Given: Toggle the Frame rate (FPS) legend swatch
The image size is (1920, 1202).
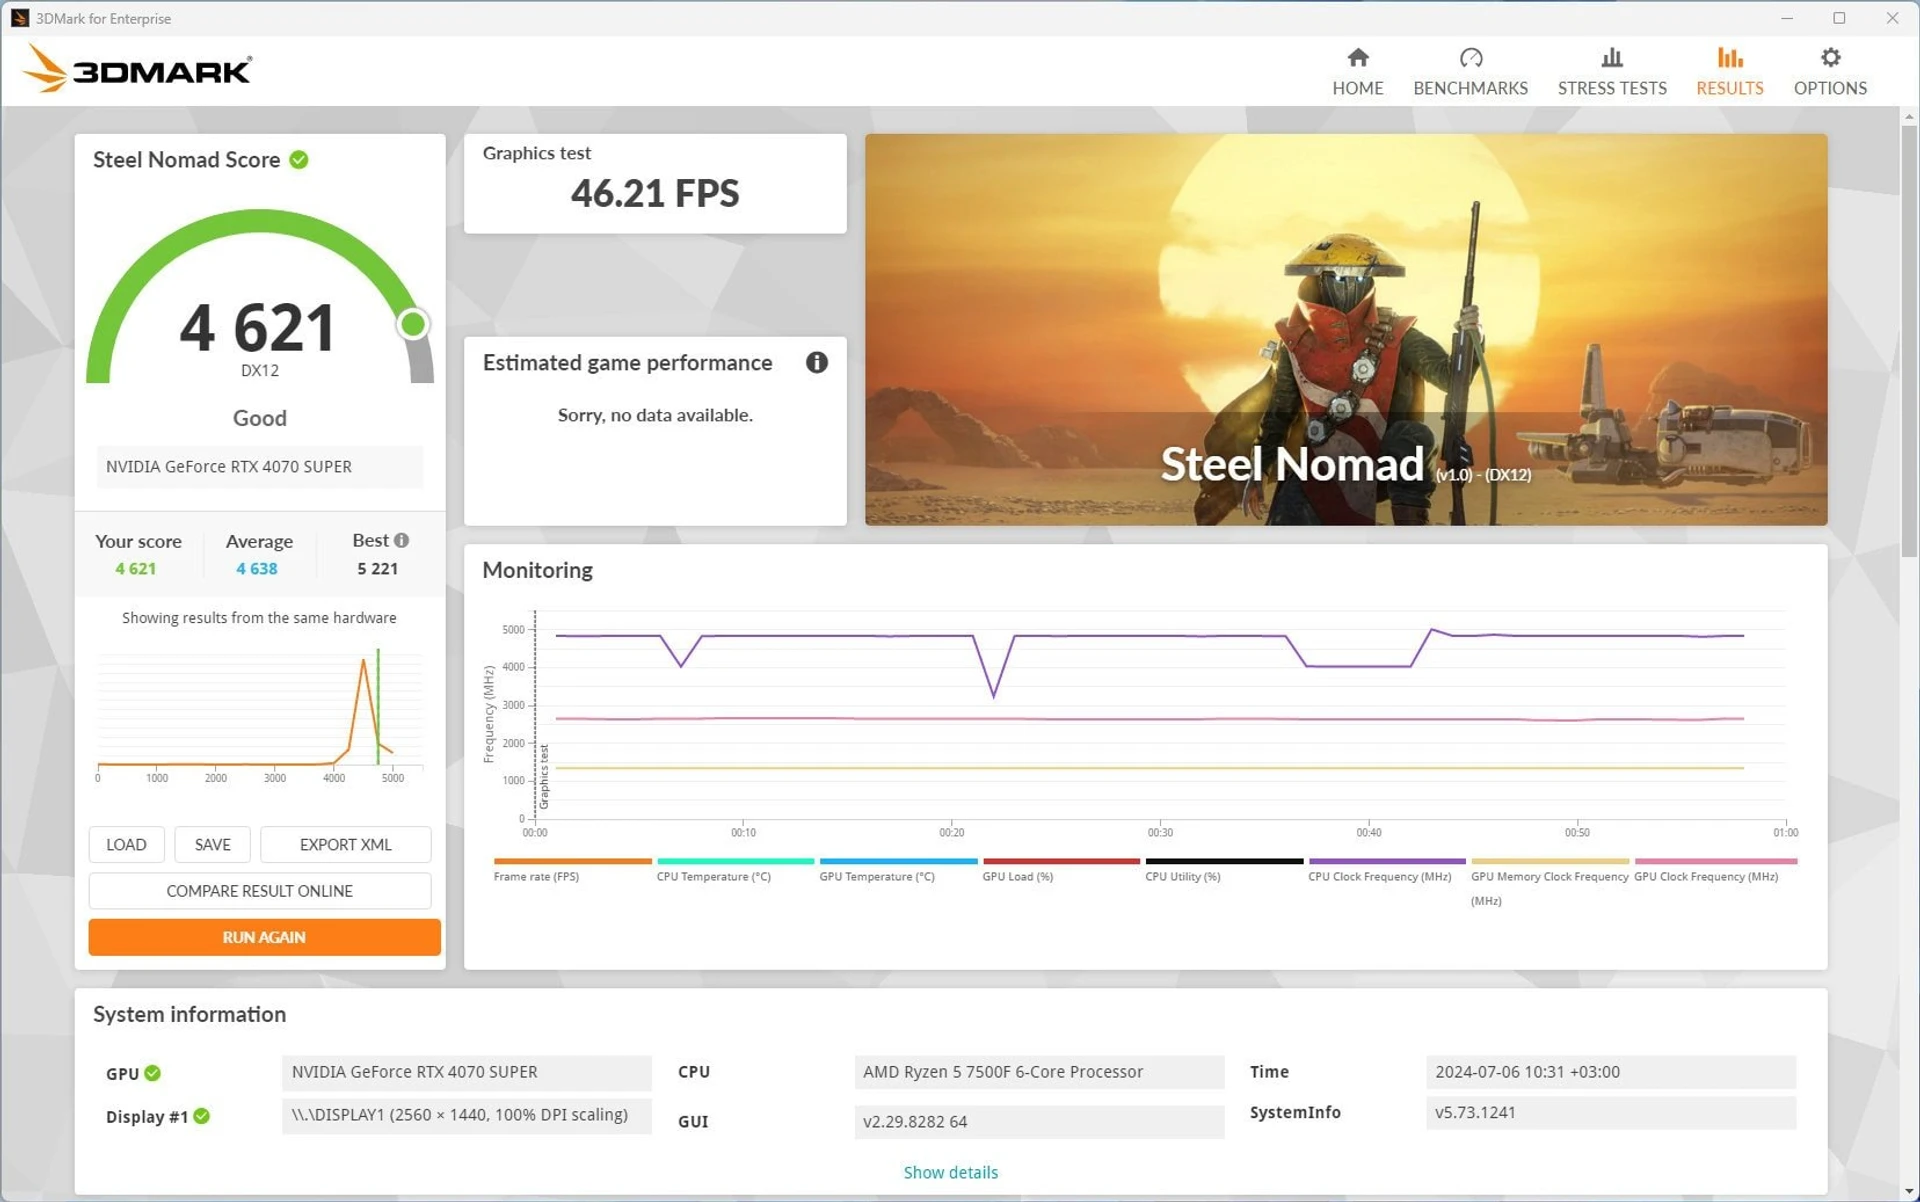Looking at the screenshot, I should click(572, 861).
